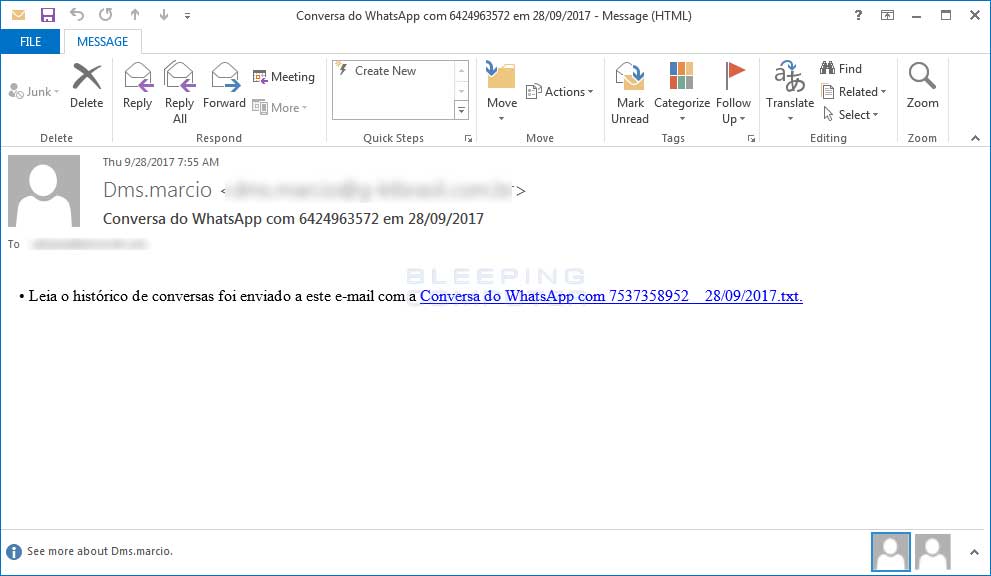
Task: Click the Meeting reply button
Action: pyautogui.click(x=283, y=77)
